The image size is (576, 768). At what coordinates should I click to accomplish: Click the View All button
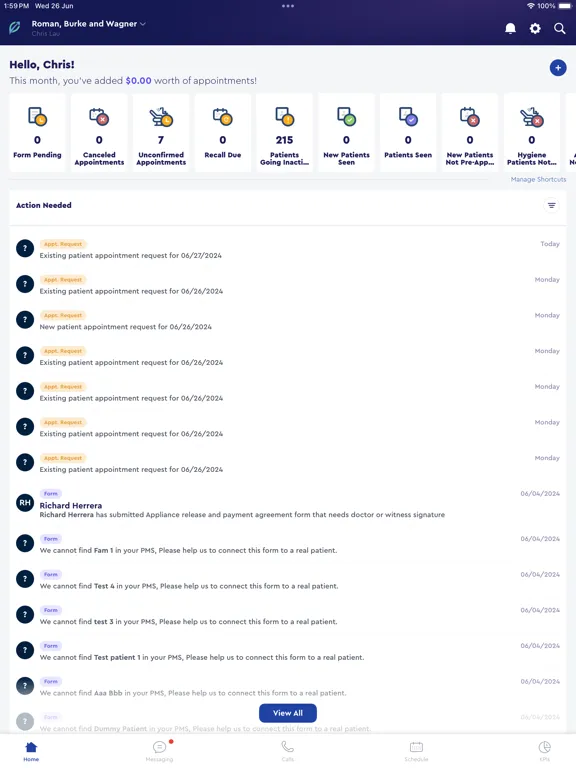pyautogui.click(x=288, y=713)
